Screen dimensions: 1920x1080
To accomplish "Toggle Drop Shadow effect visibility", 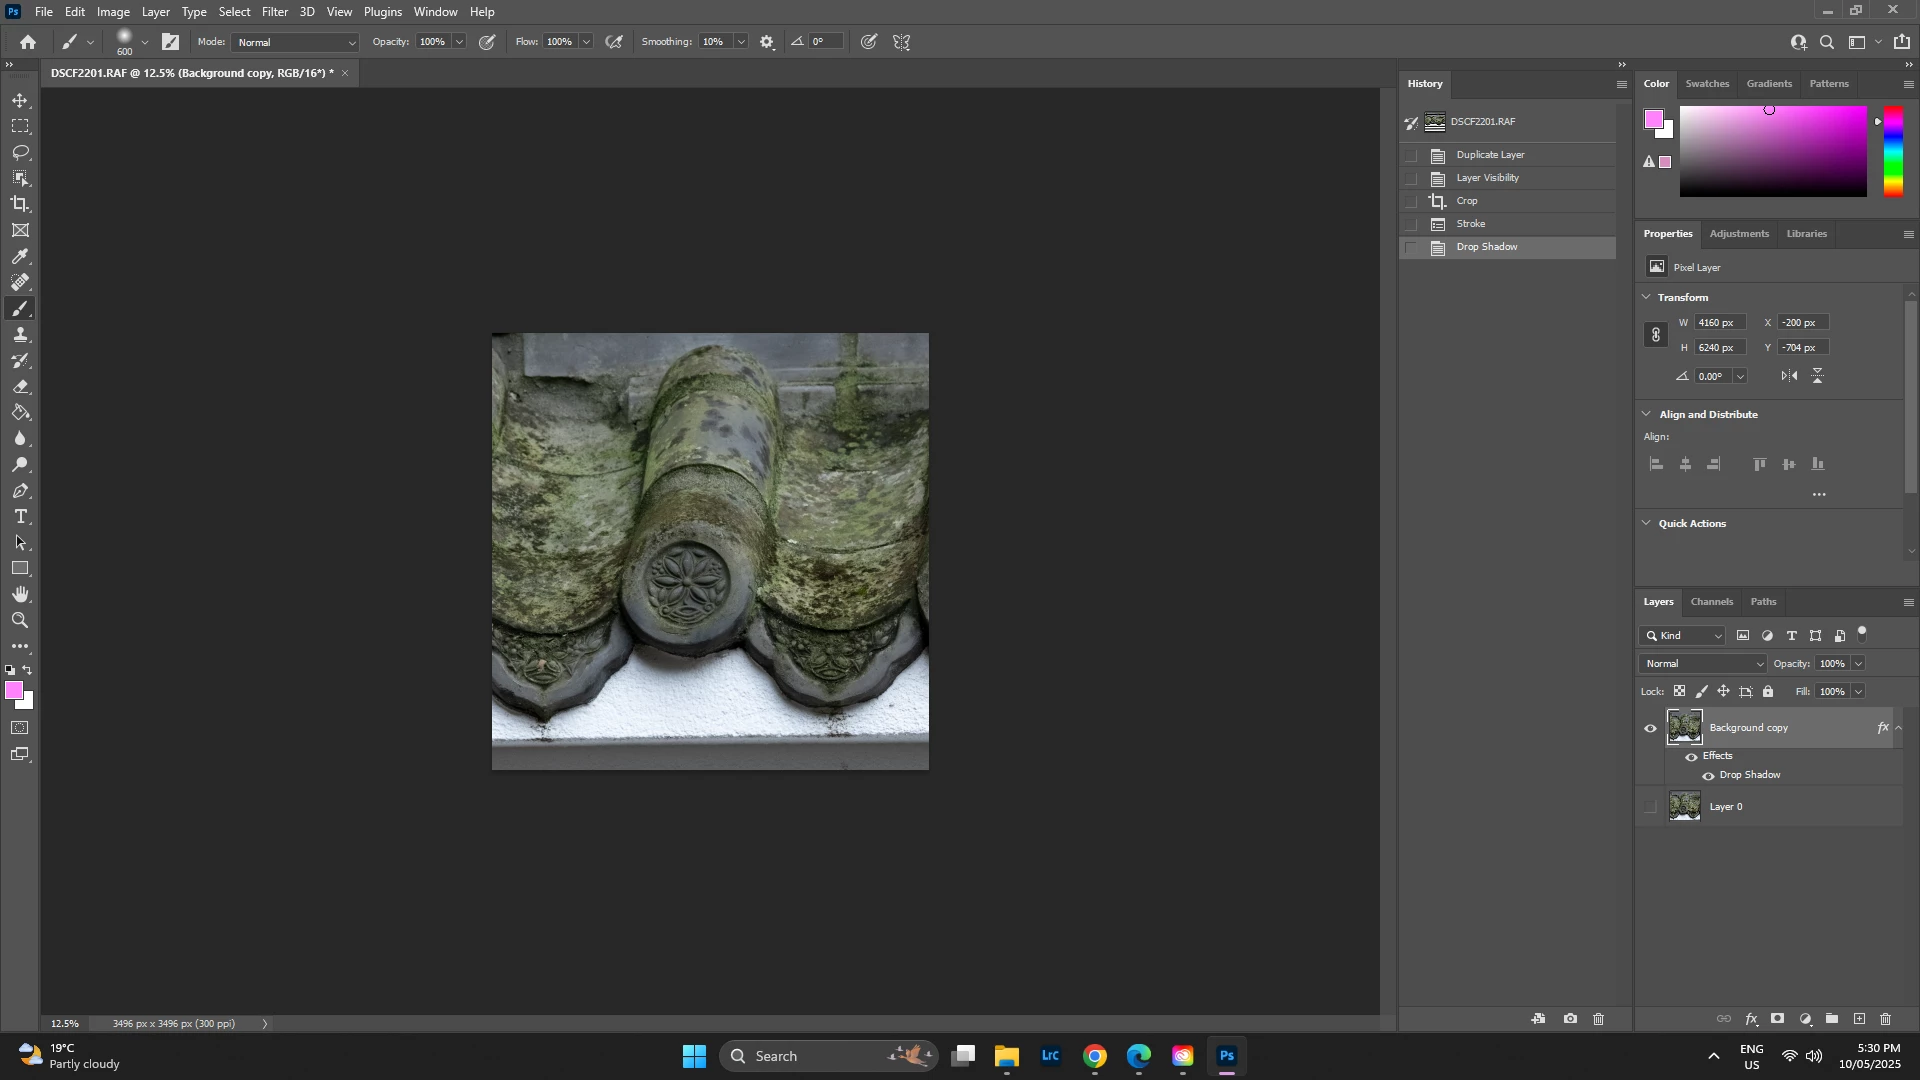I will (x=1709, y=776).
